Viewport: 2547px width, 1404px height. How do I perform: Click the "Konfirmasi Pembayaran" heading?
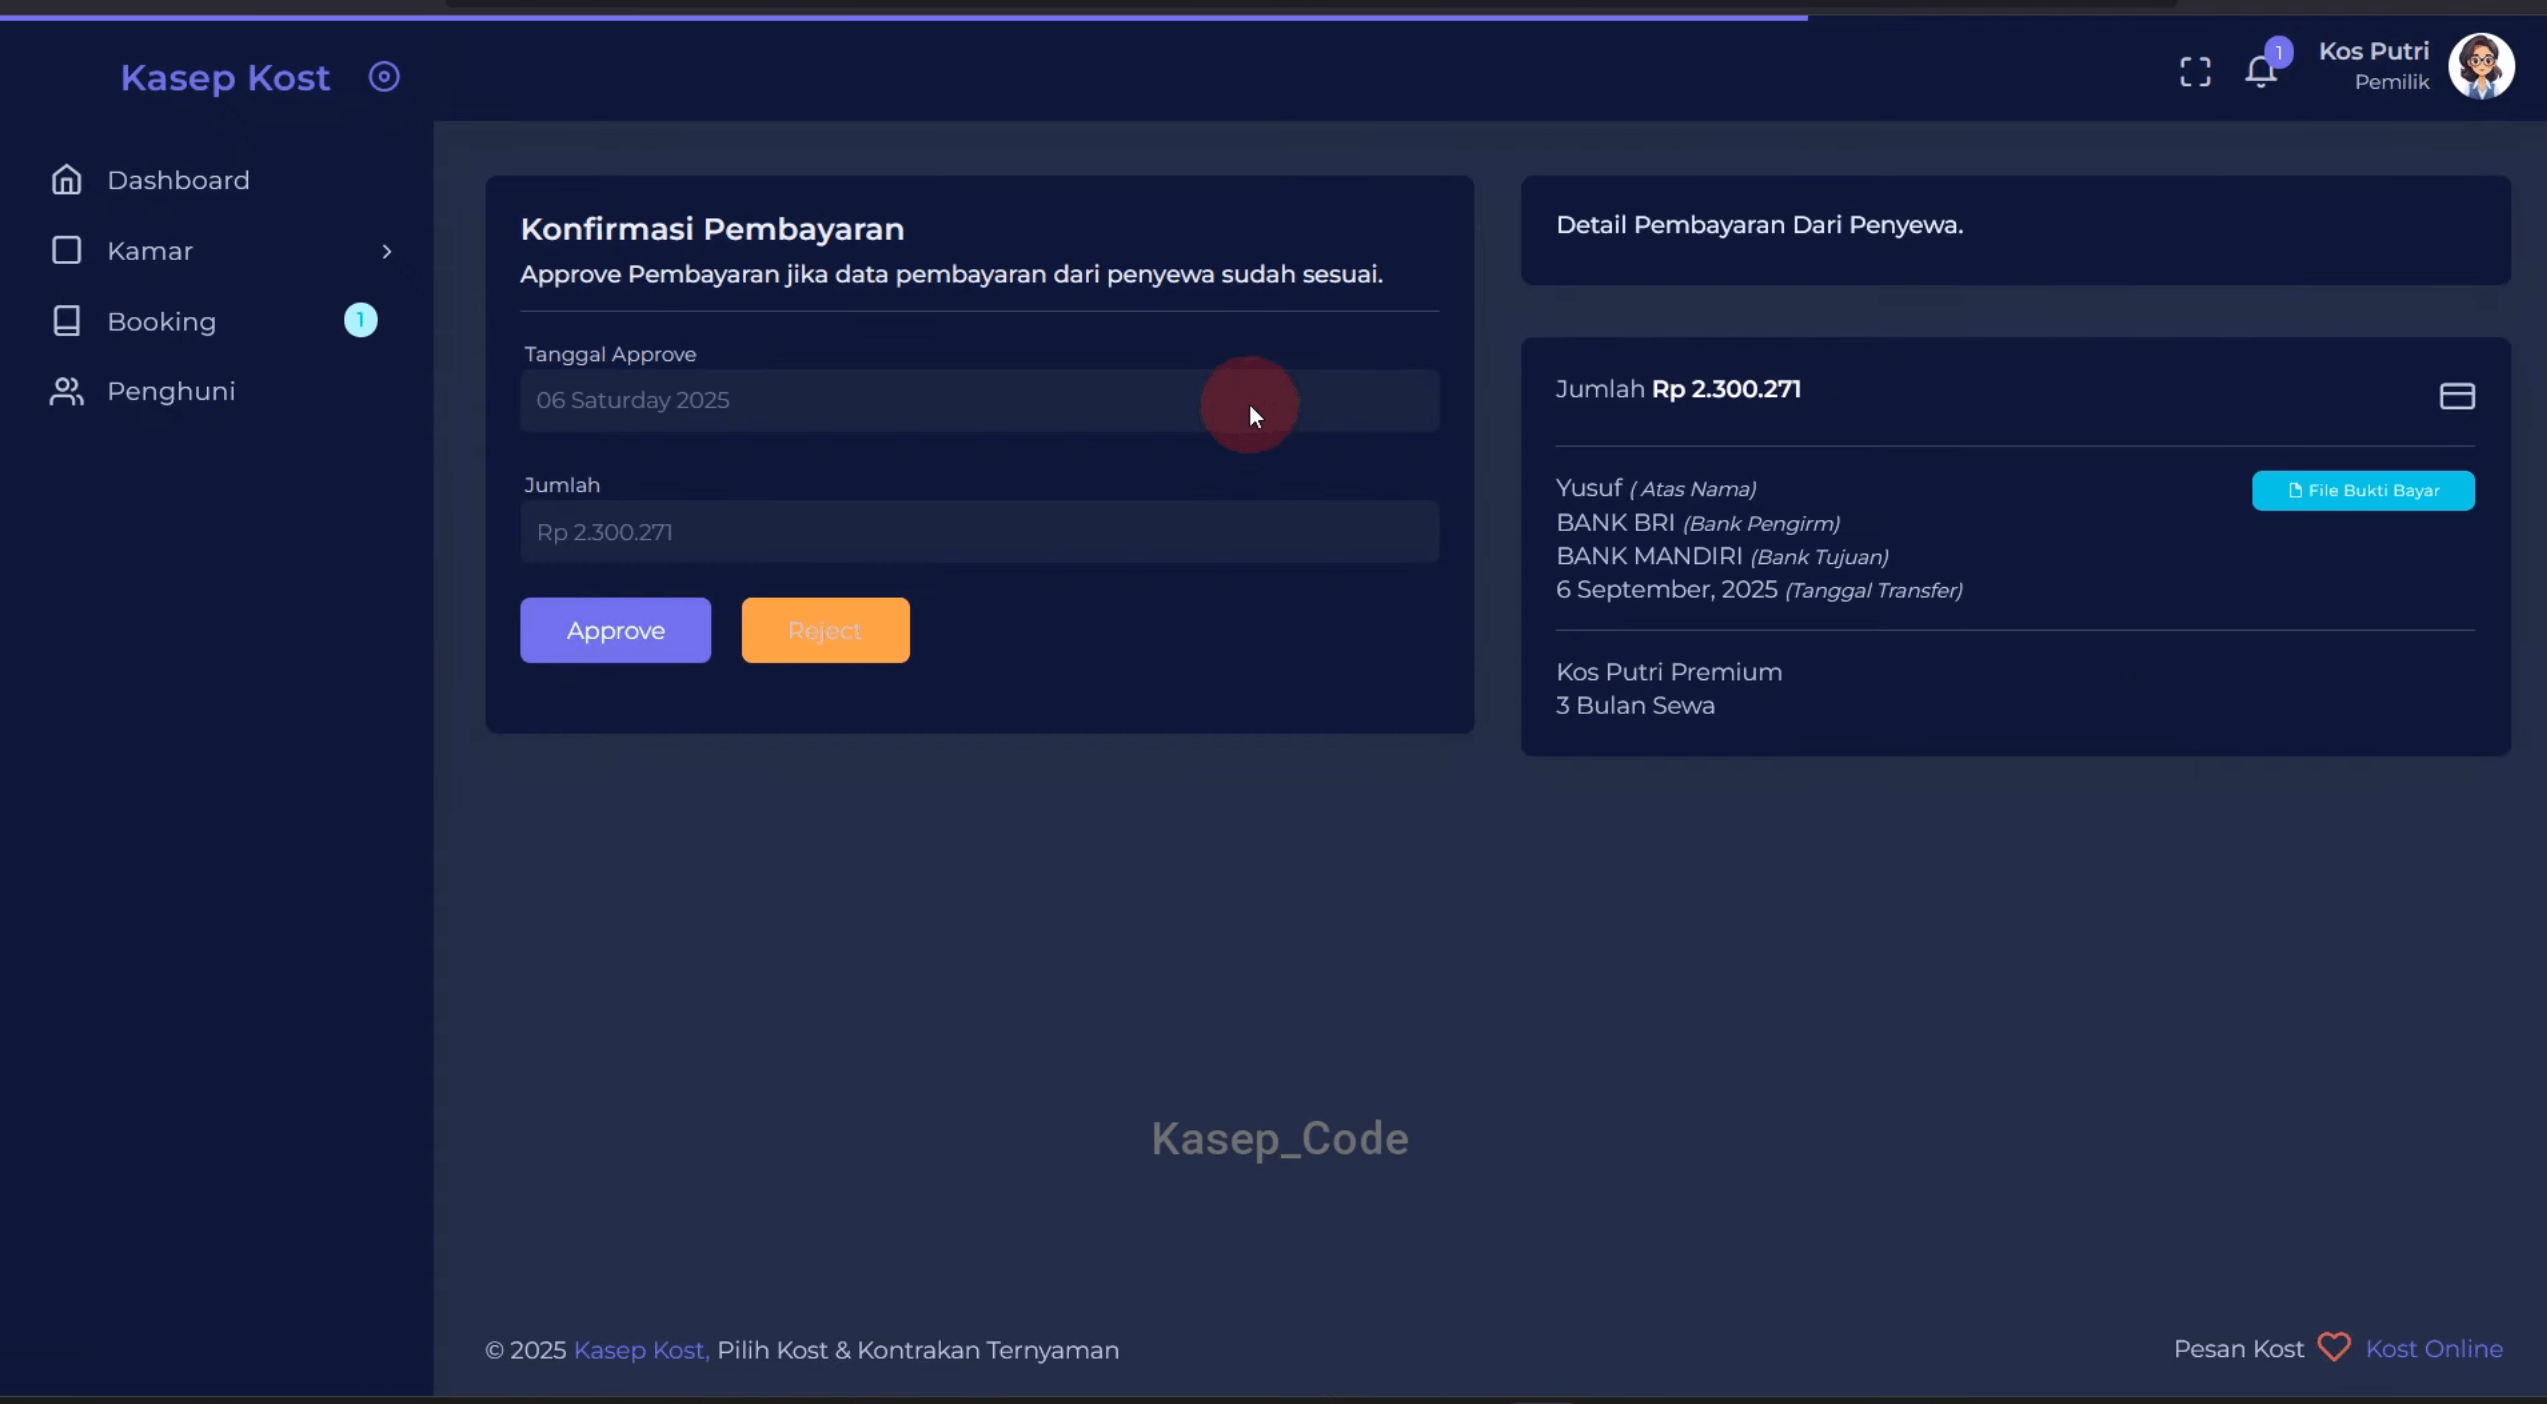click(x=712, y=229)
